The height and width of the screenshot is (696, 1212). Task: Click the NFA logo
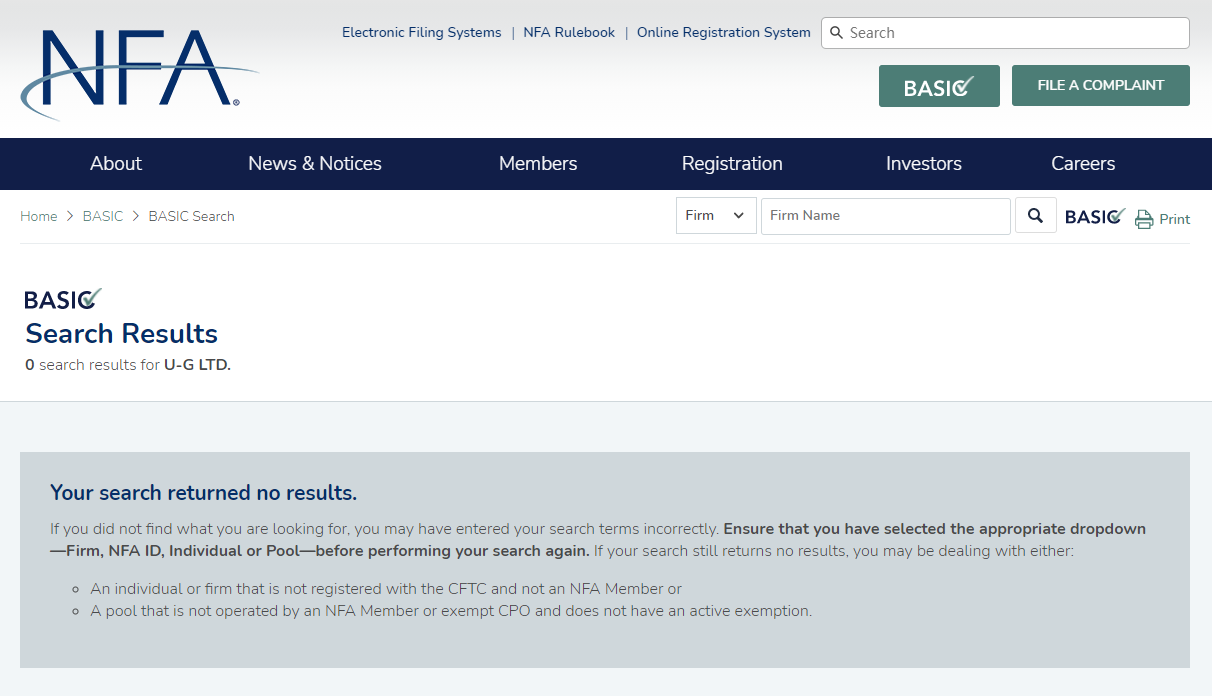(139, 74)
